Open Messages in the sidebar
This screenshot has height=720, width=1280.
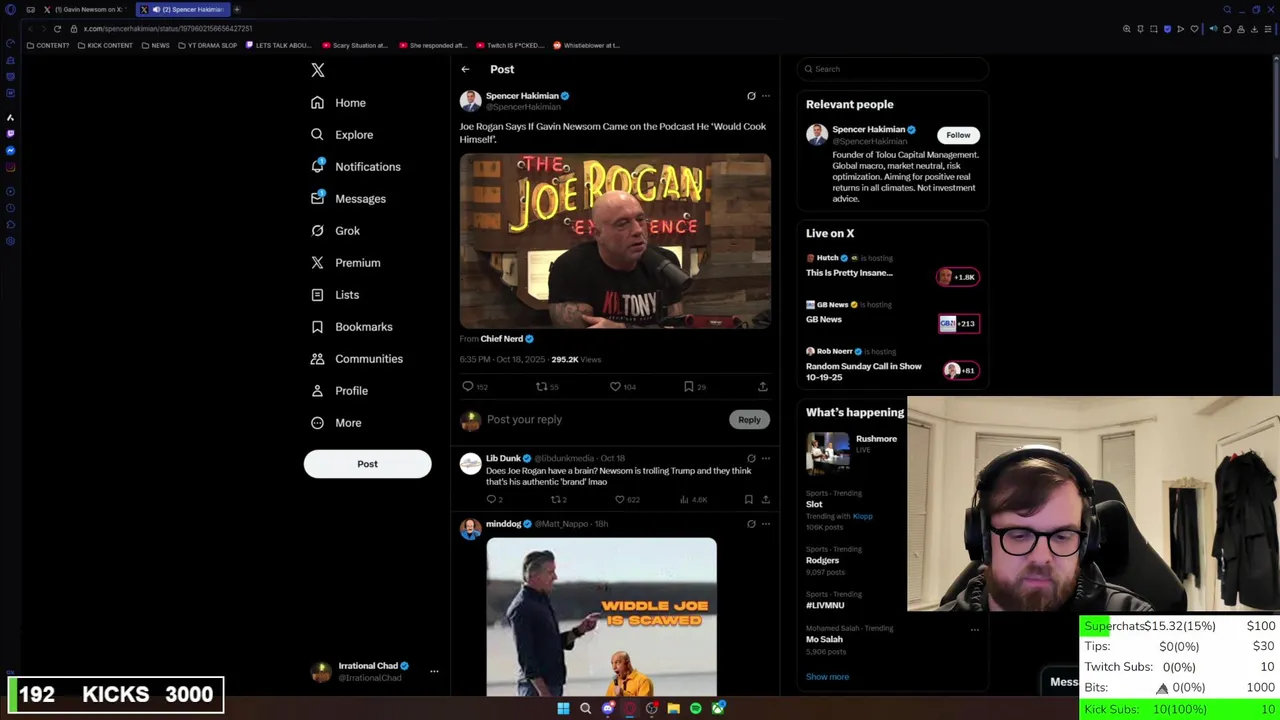pyautogui.click(x=348, y=199)
